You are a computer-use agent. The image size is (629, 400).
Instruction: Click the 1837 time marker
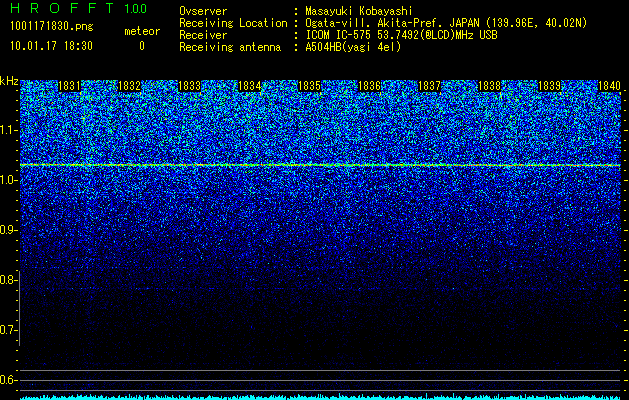[430, 86]
